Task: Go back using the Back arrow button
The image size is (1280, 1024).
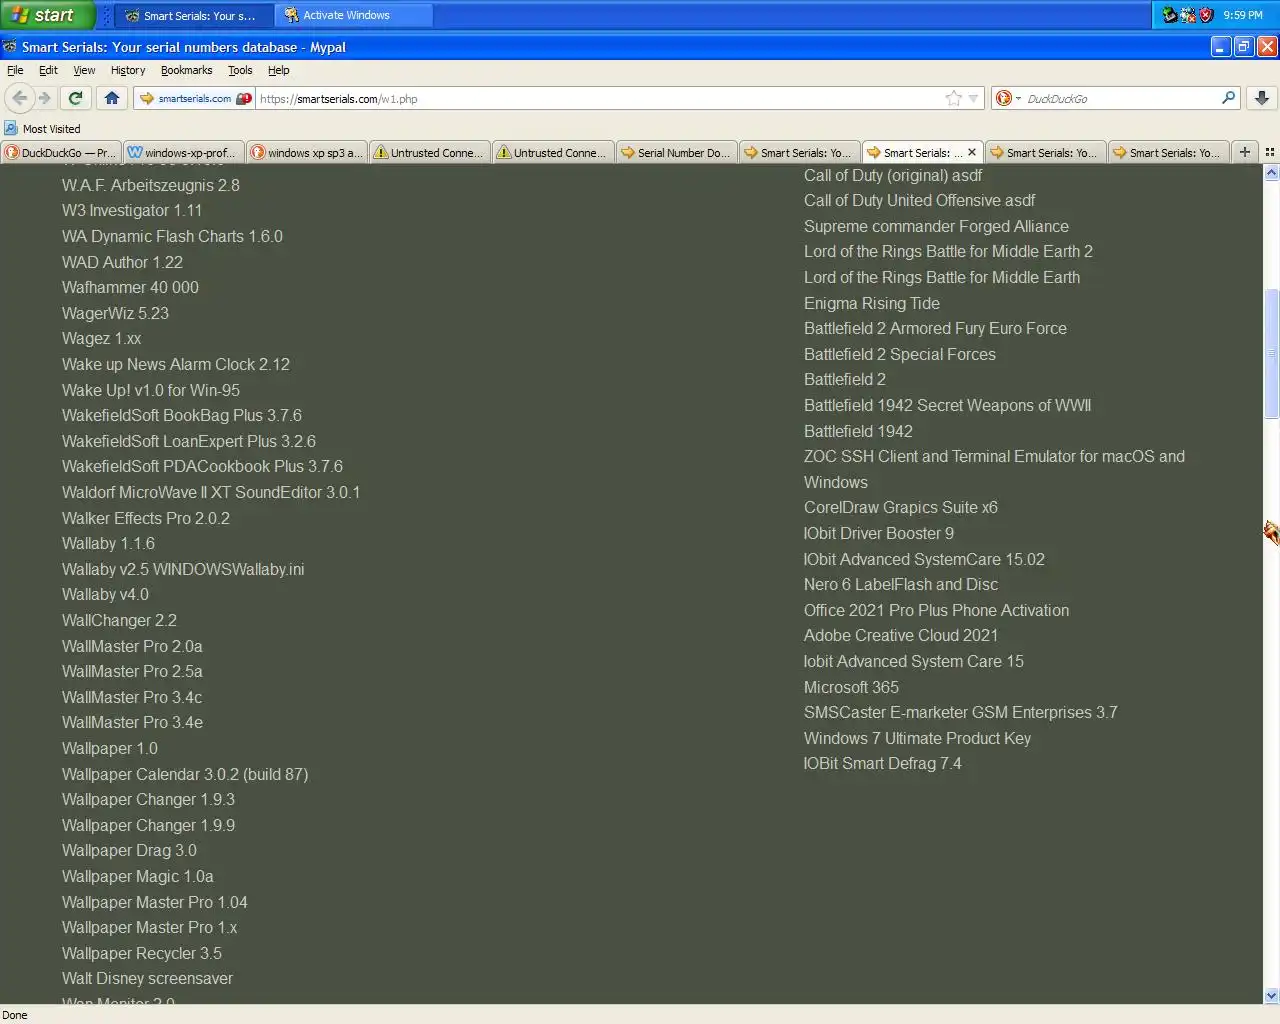Action: pos(19,98)
